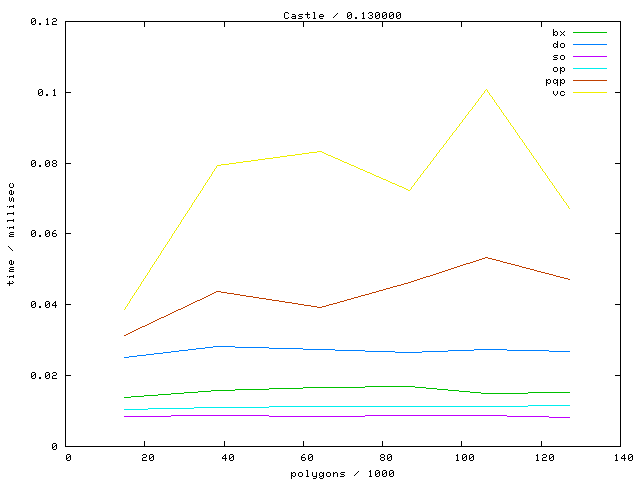Screen dimensions: 640x480
Task: Click the yellow line sample beside vc
Action: coord(590,93)
